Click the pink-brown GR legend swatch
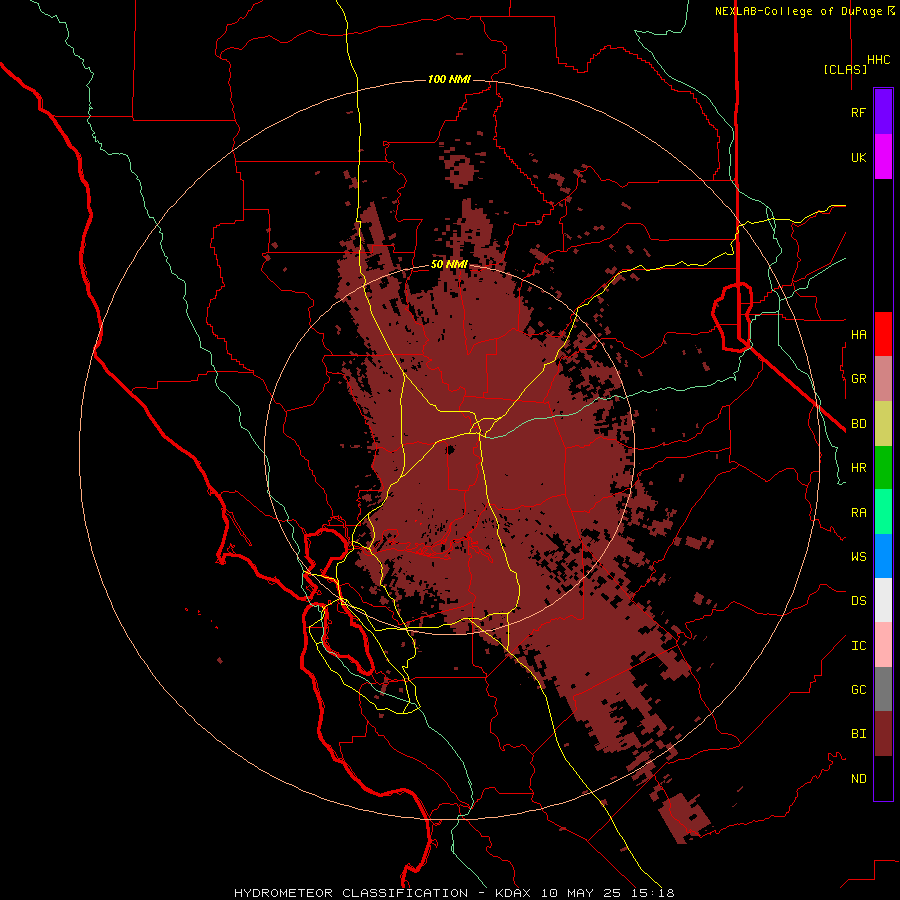This screenshot has width=900, height=900. coord(883,379)
